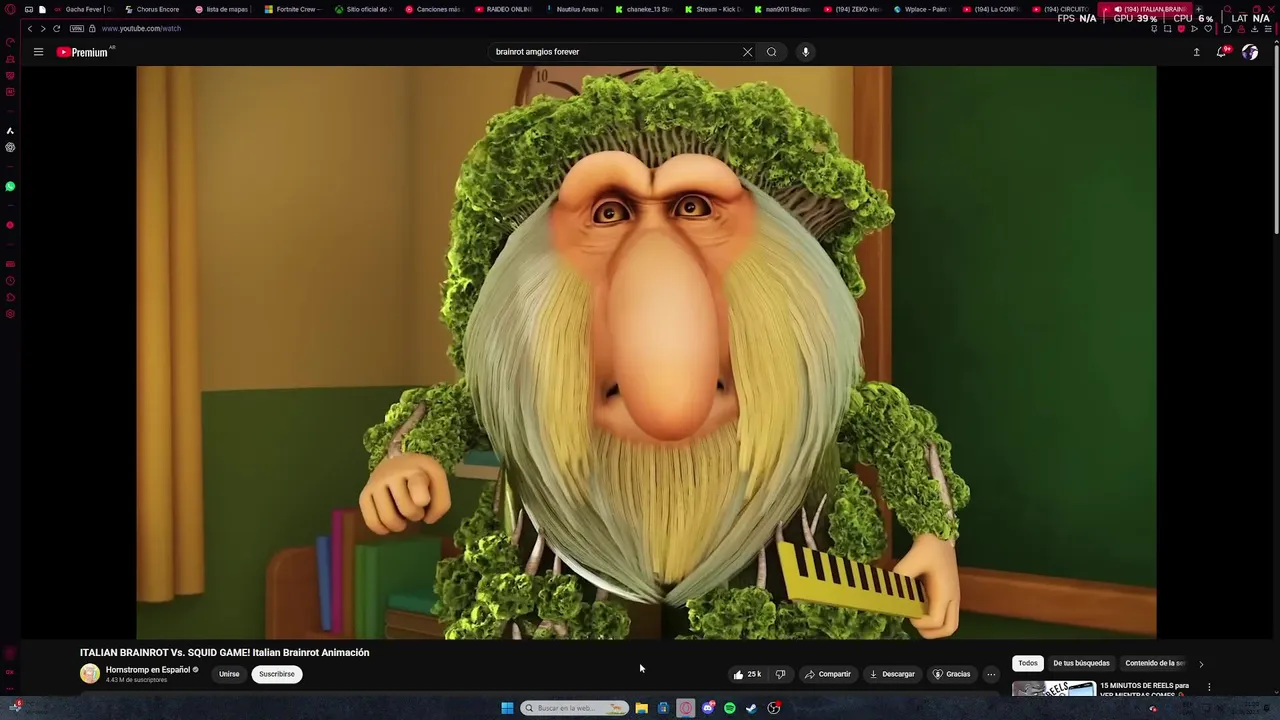This screenshot has height=720, width=1280.
Task: Start voice search with the microphone
Action: click(805, 52)
